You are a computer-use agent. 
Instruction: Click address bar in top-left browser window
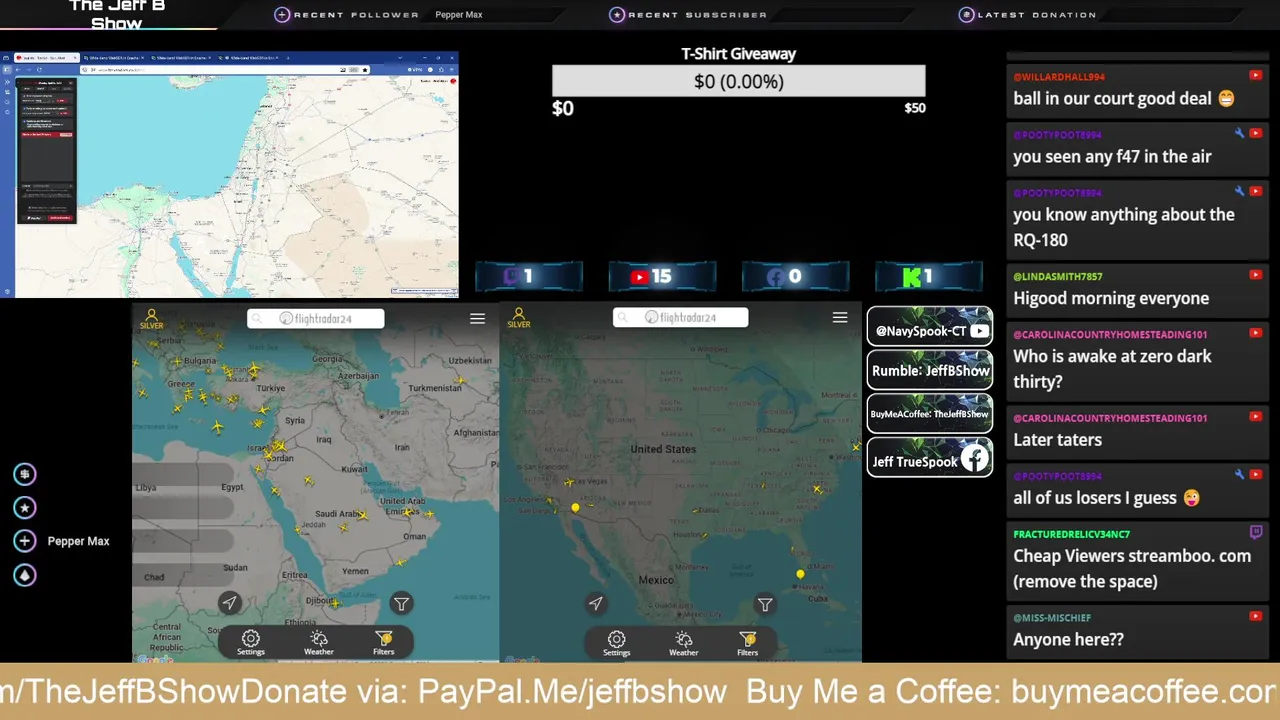tap(225, 70)
